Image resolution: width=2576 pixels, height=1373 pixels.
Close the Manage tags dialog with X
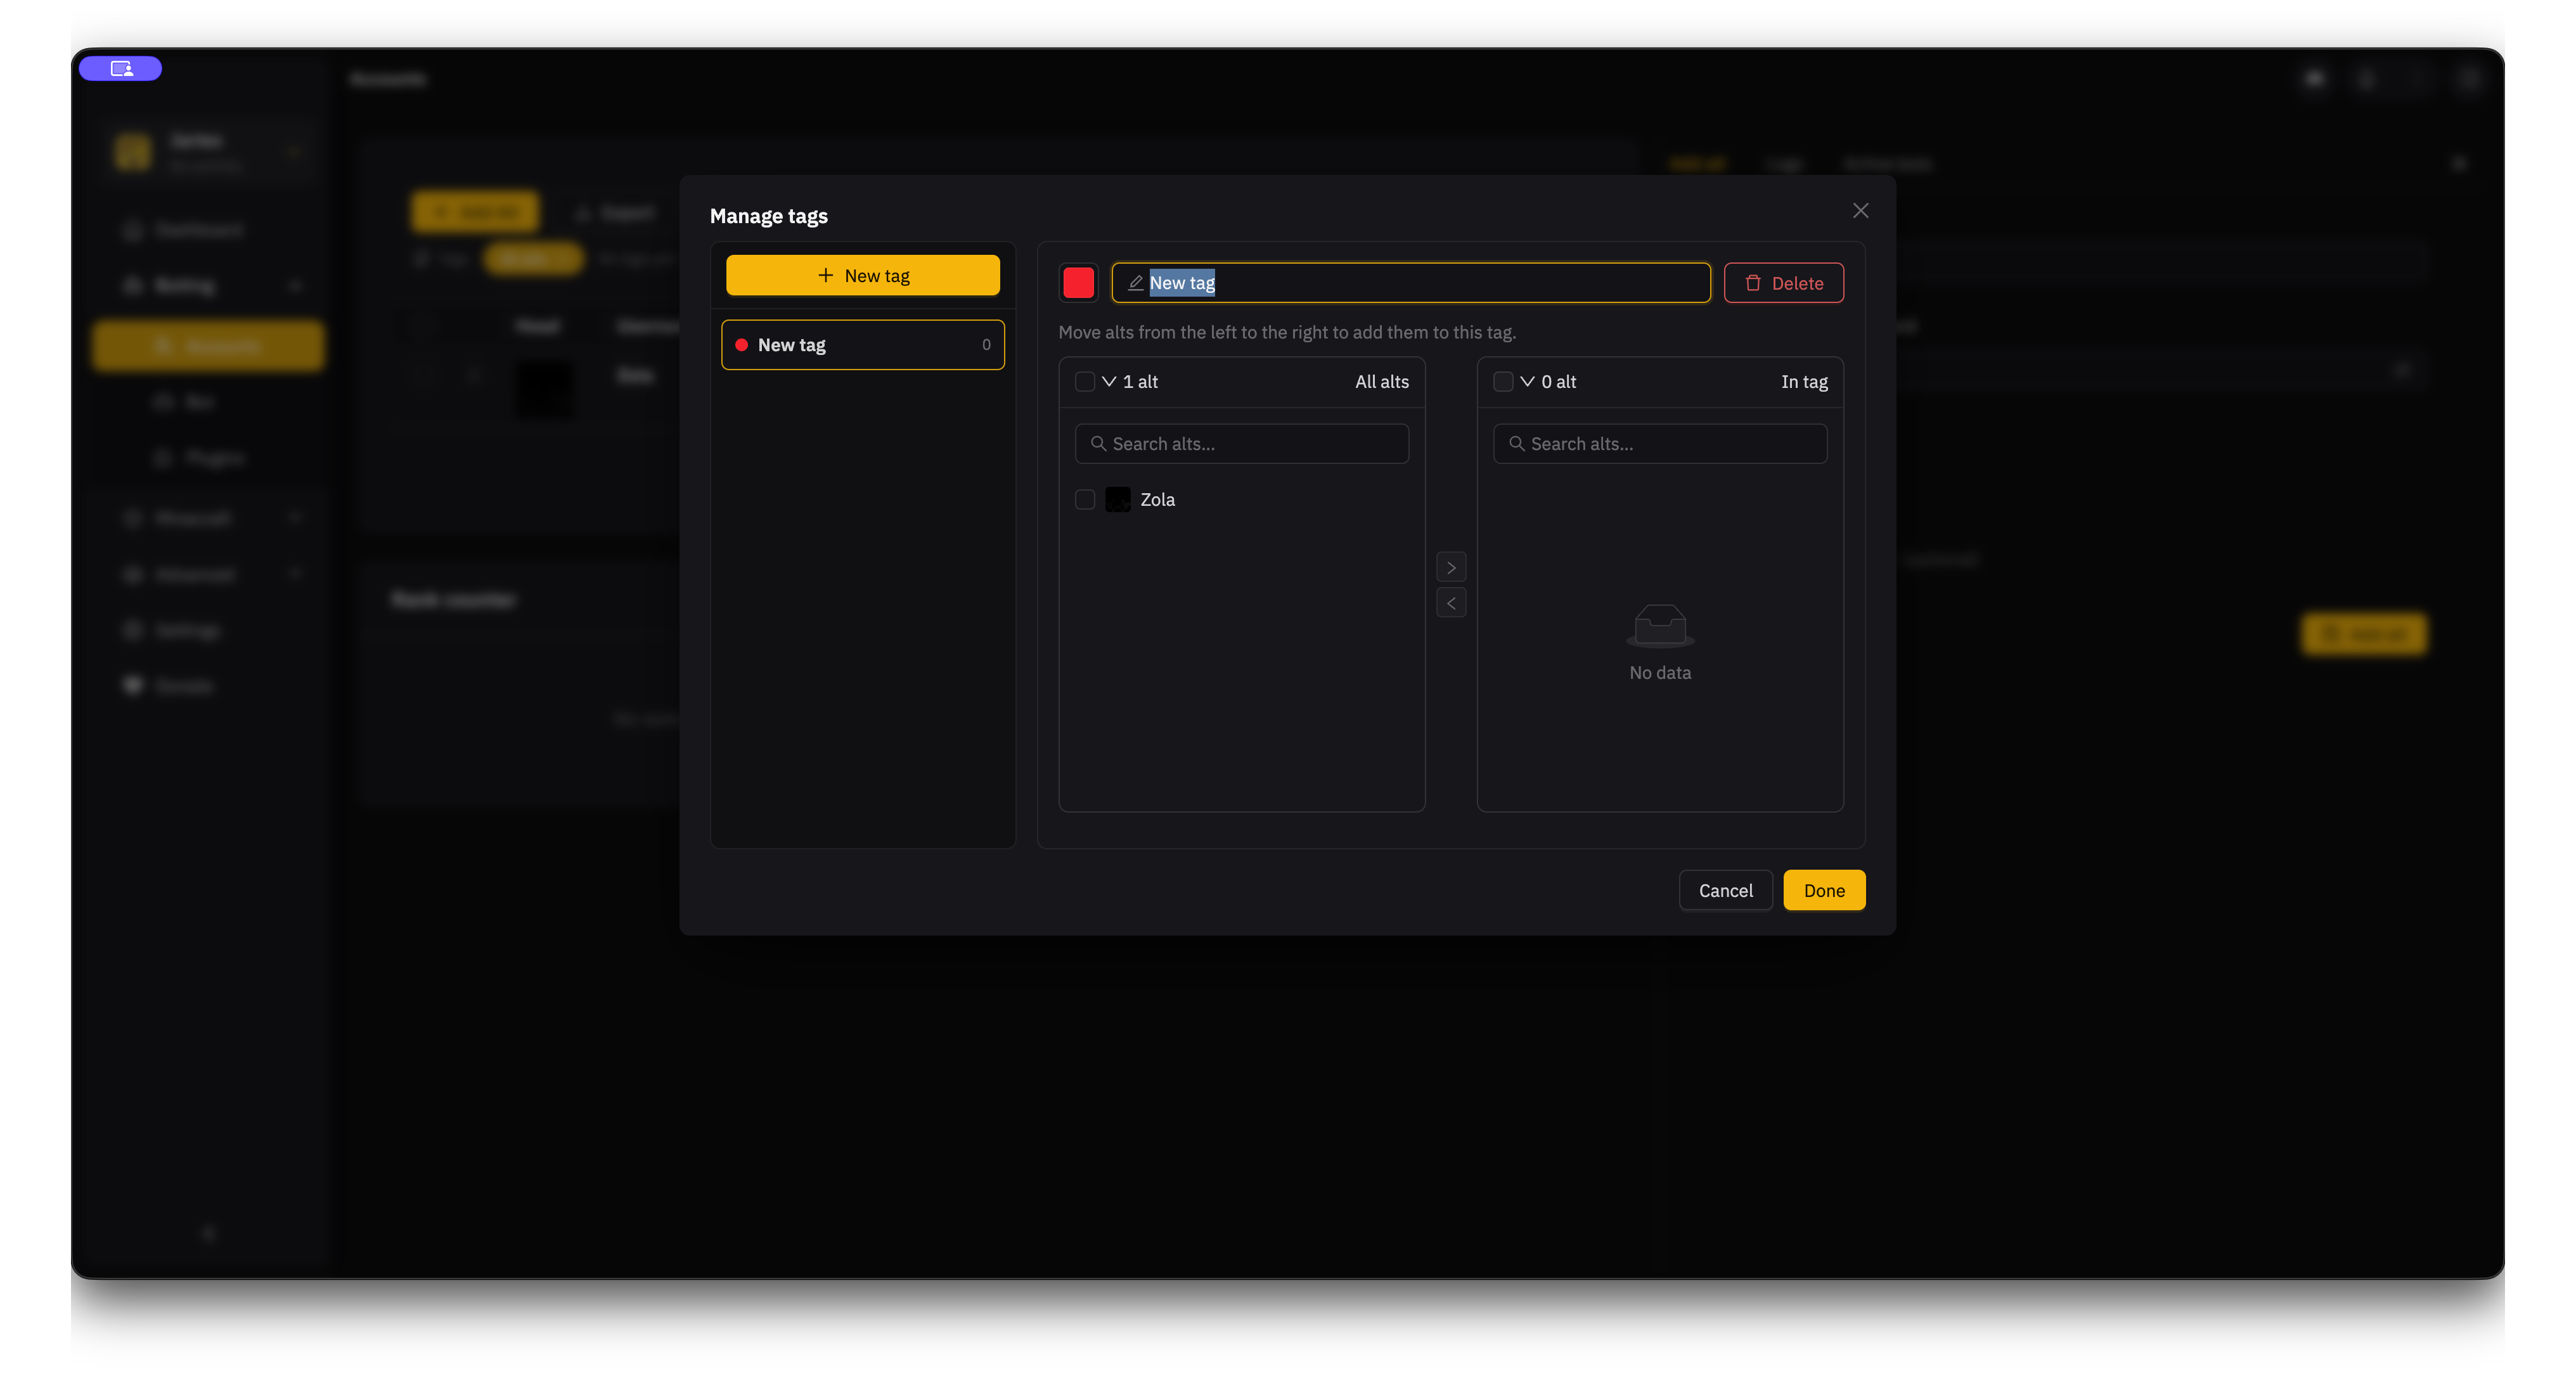[x=1860, y=211]
